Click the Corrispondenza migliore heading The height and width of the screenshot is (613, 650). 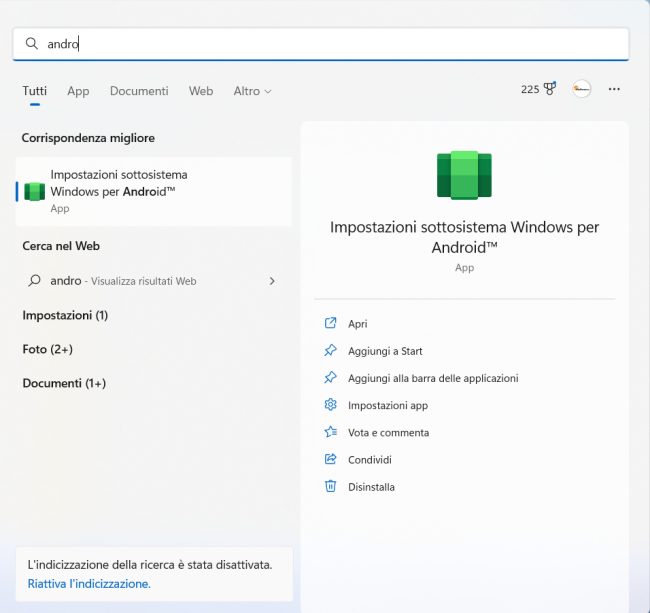click(88, 138)
